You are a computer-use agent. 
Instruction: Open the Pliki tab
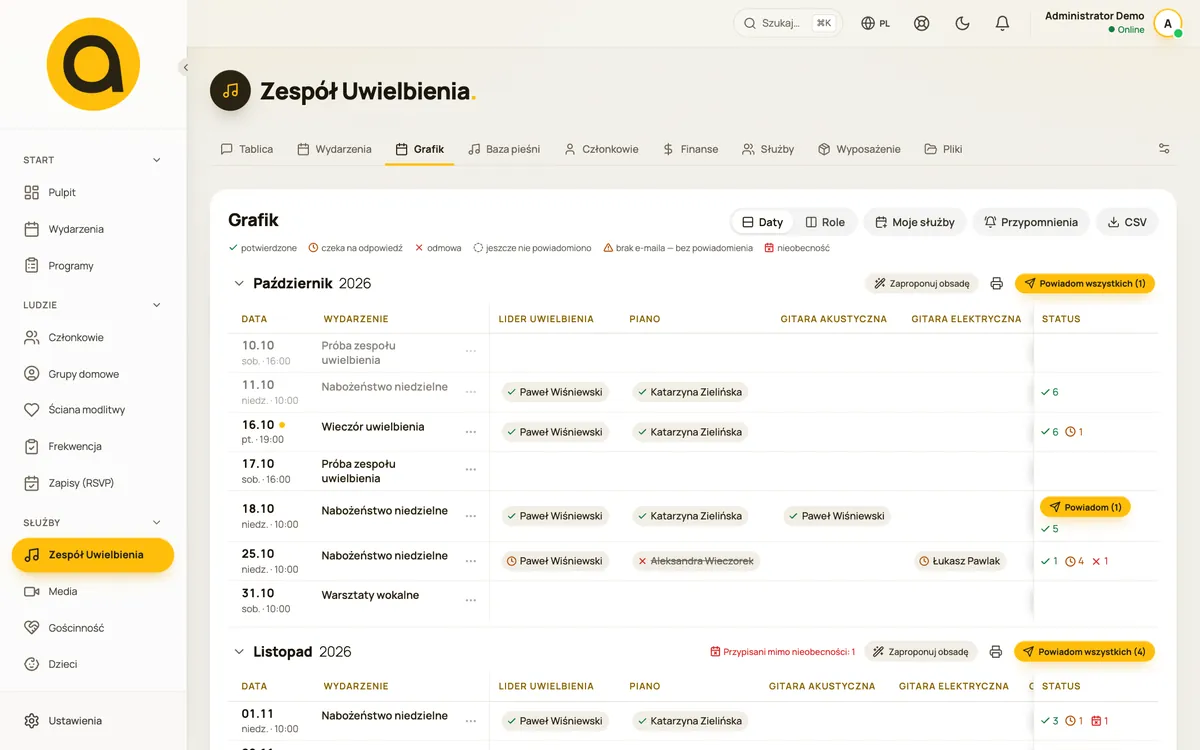point(943,149)
